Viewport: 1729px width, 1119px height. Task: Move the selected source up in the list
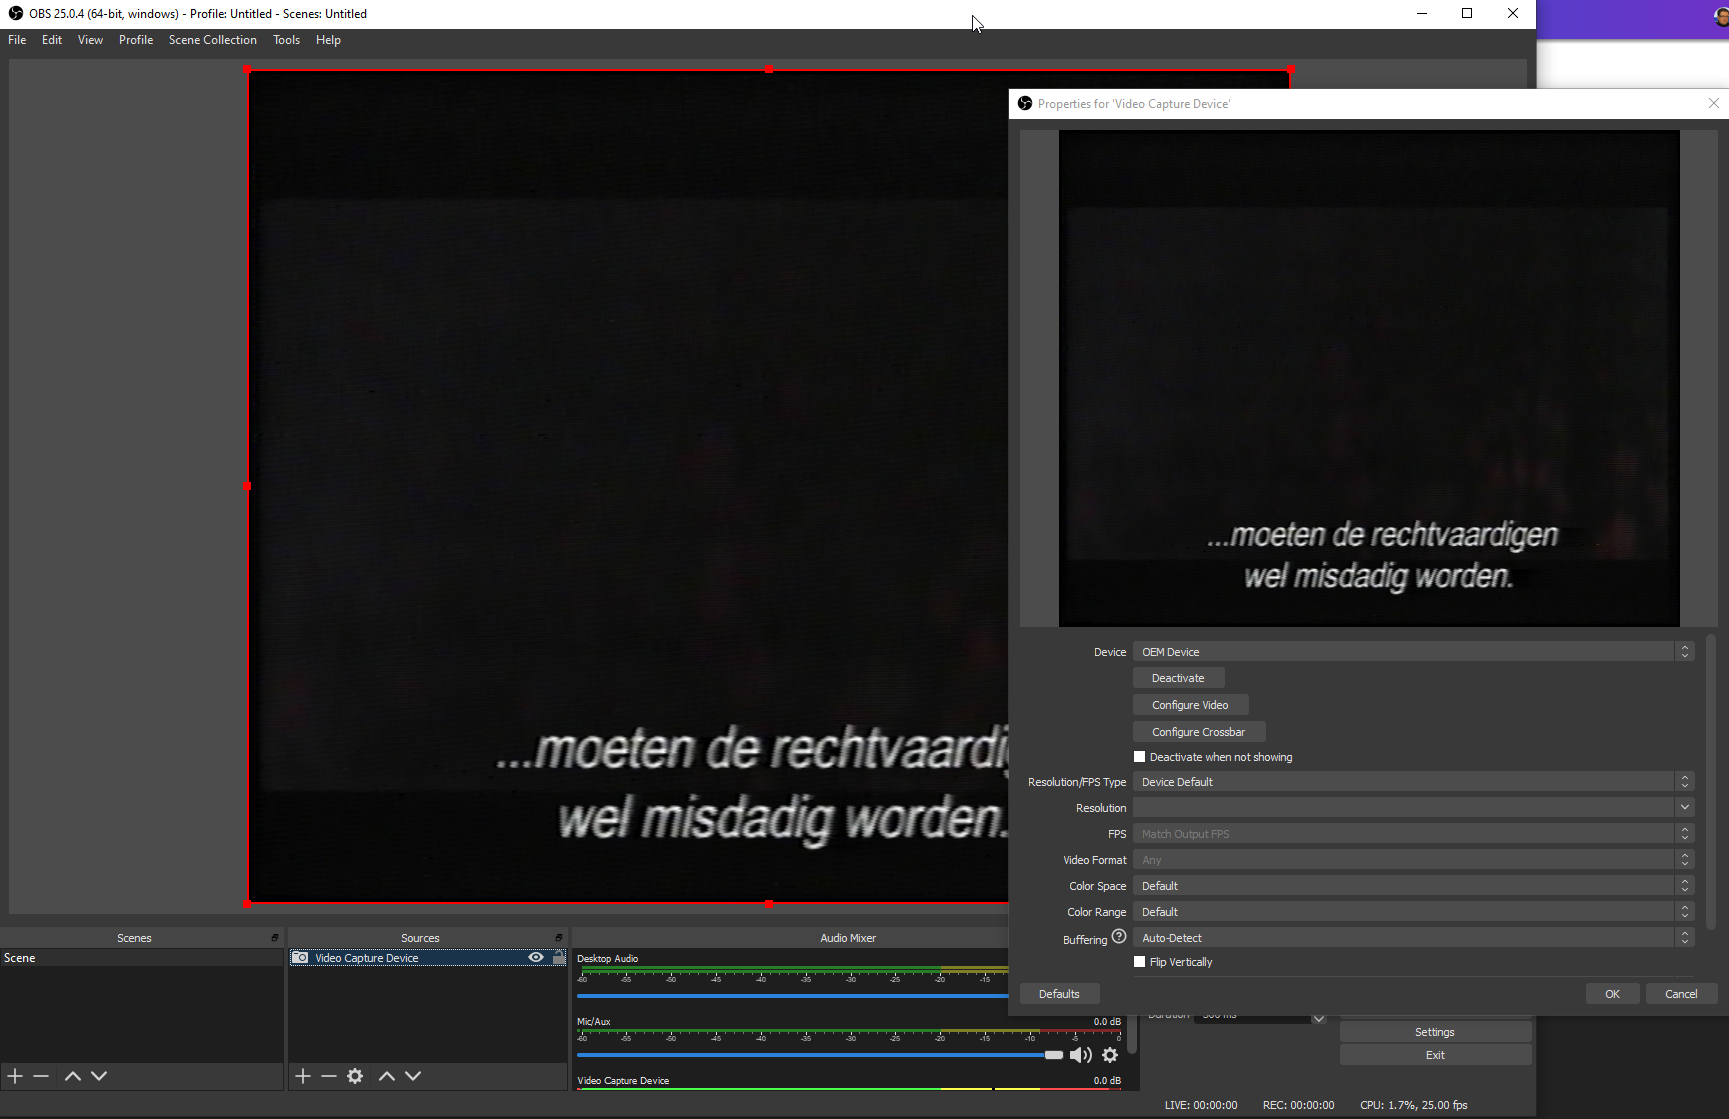pos(387,1076)
